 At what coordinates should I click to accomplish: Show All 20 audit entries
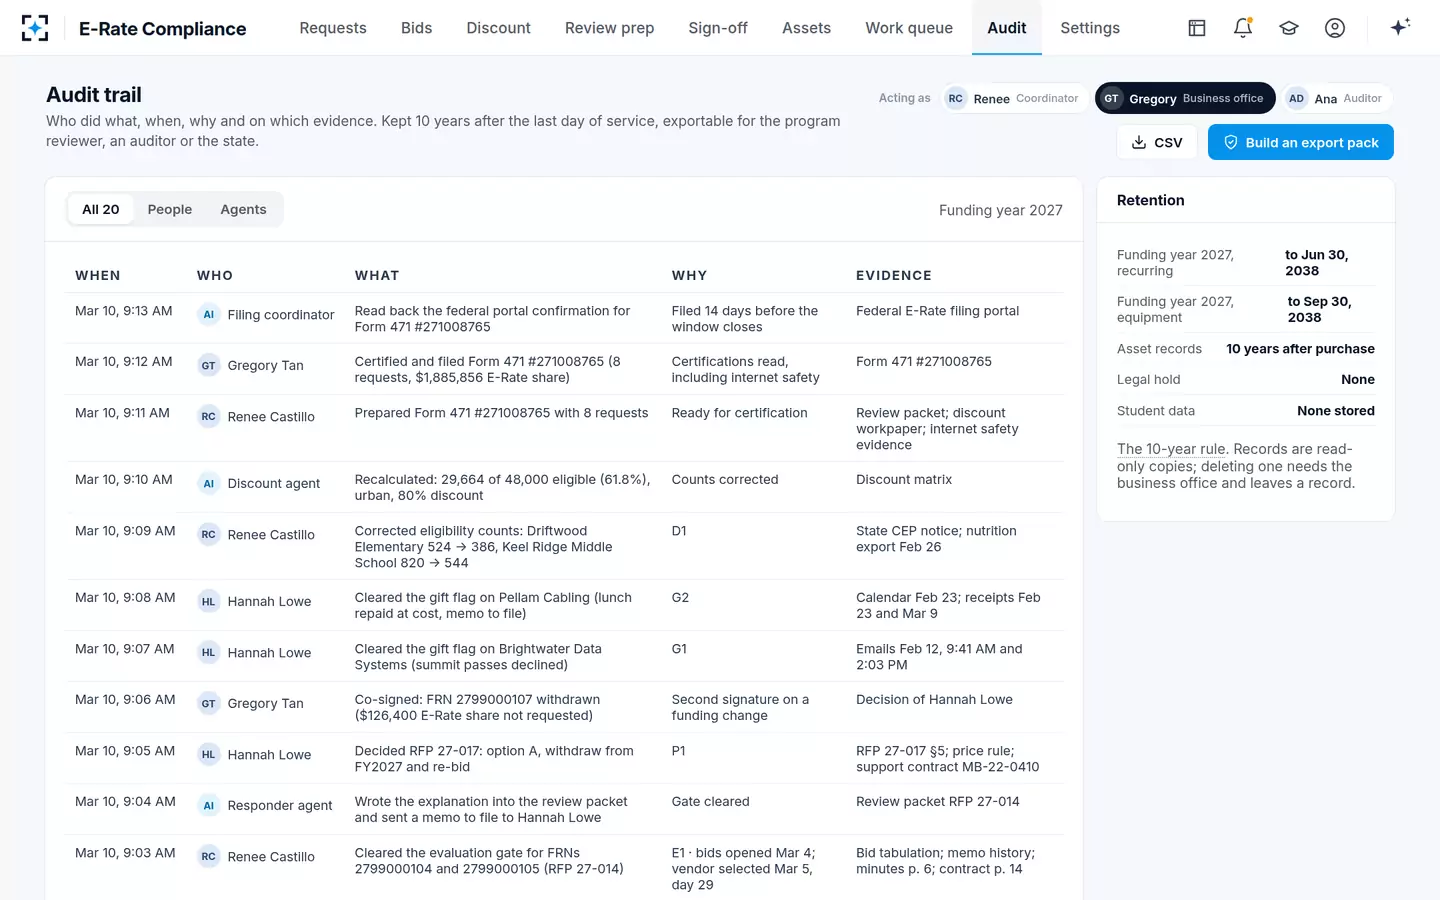point(100,209)
